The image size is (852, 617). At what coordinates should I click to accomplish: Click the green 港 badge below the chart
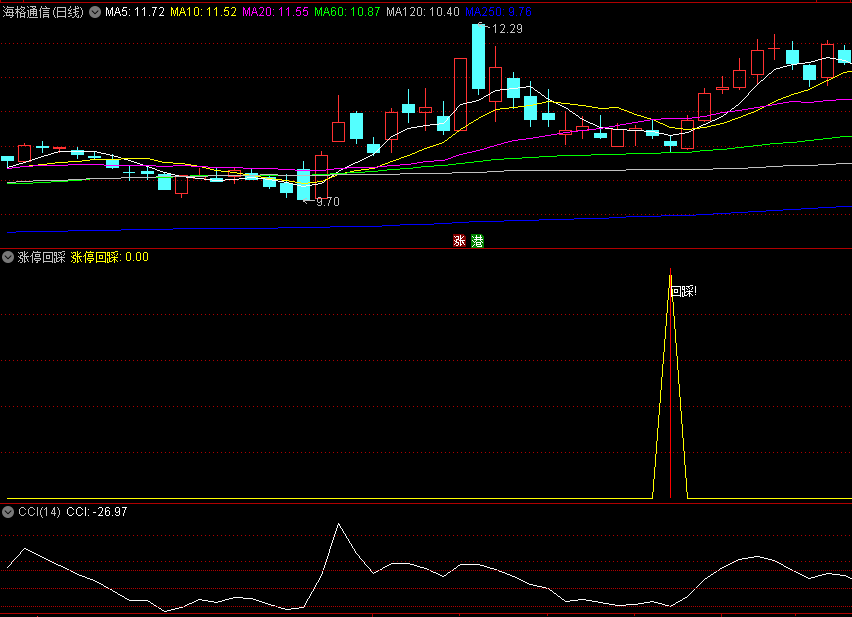point(477,241)
